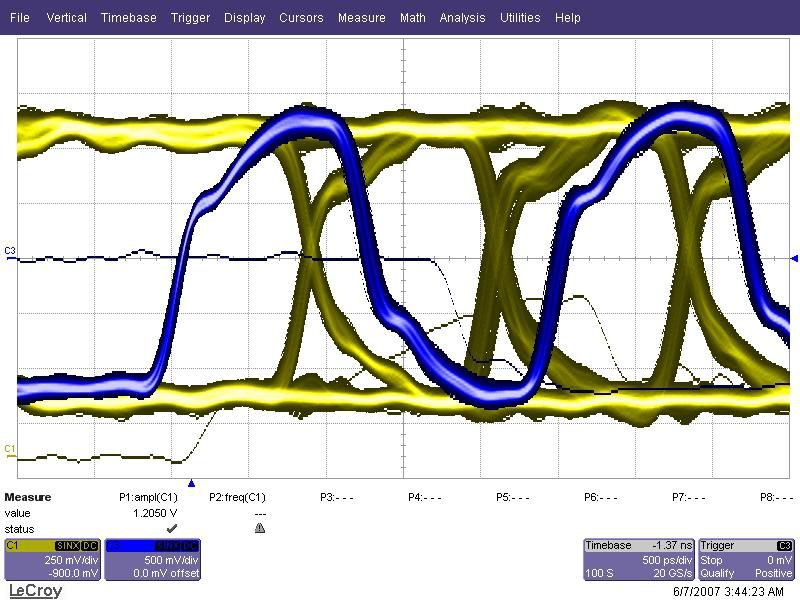800x600 pixels.
Task: Click the C3 ground level indicator
Action: coord(10,250)
